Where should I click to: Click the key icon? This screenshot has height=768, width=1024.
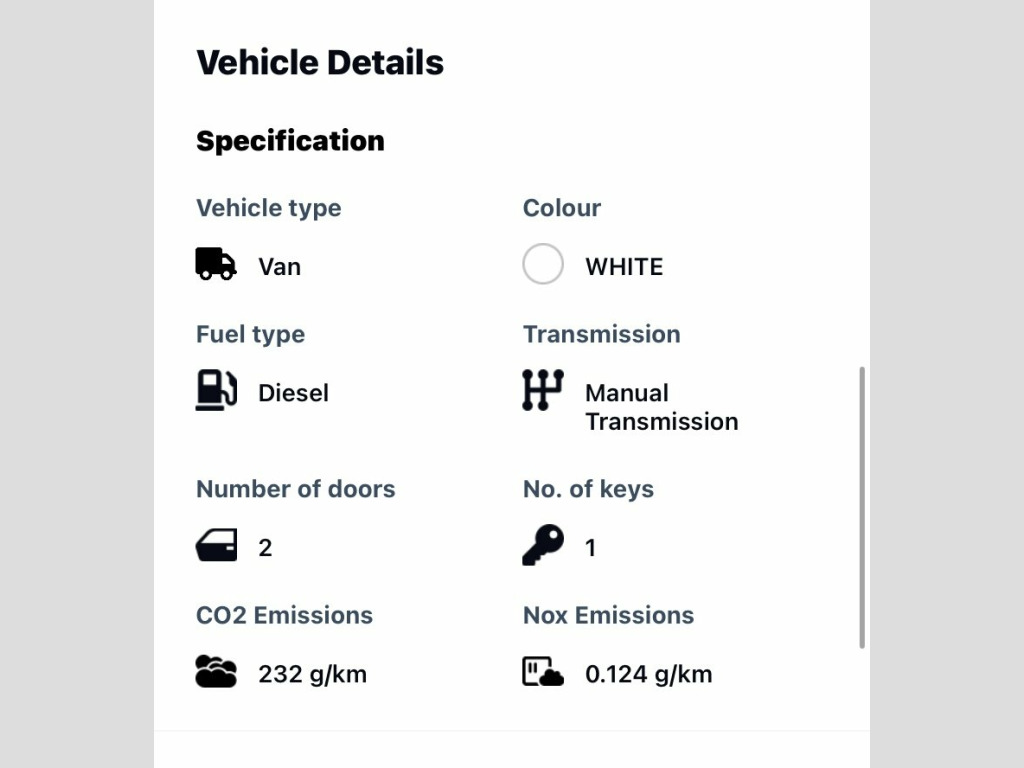(x=543, y=545)
